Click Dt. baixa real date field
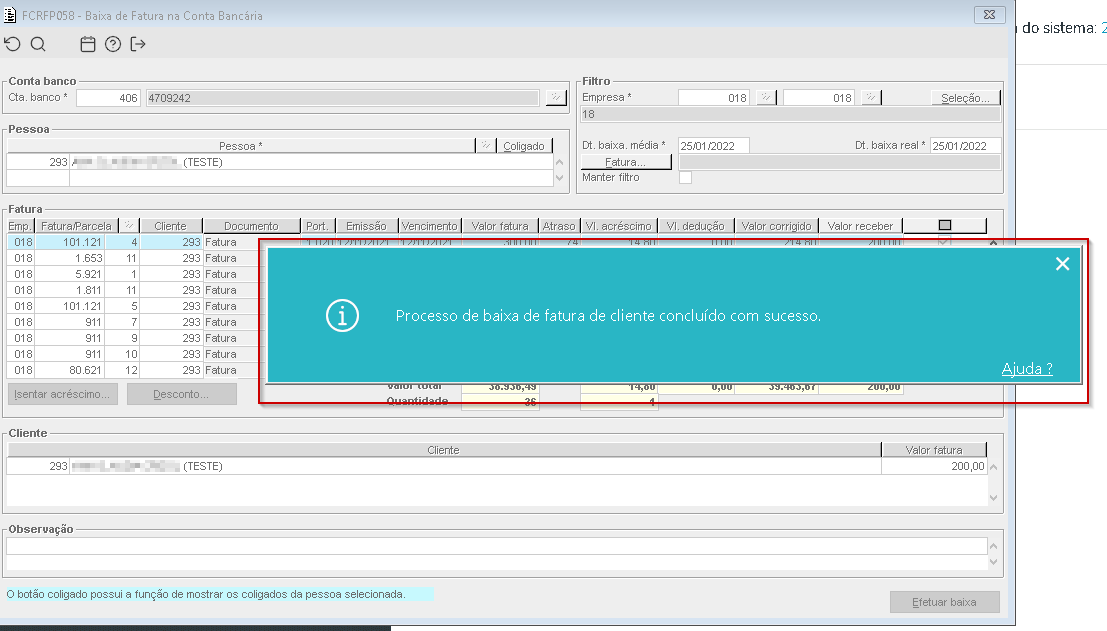 coord(965,145)
